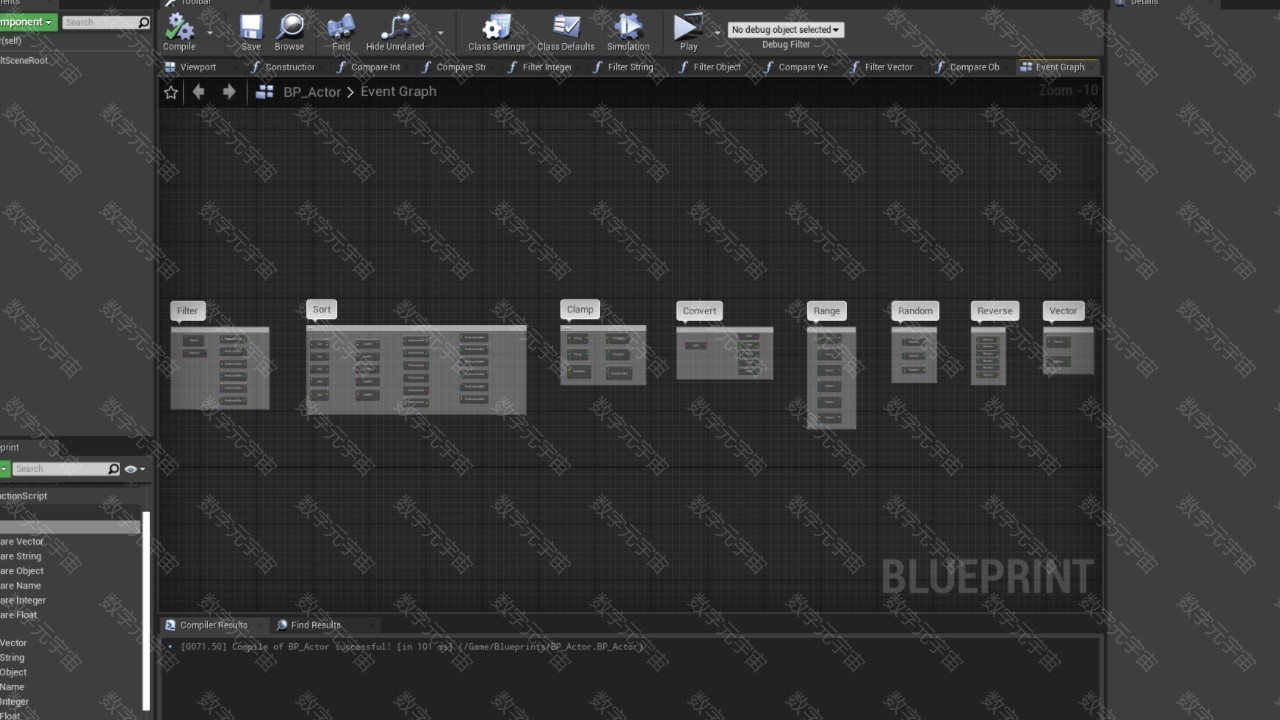The height and width of the screenshot is (720, 1280).
Task: Focus the My Blueprint search field
Action: [x=60, y=469]
